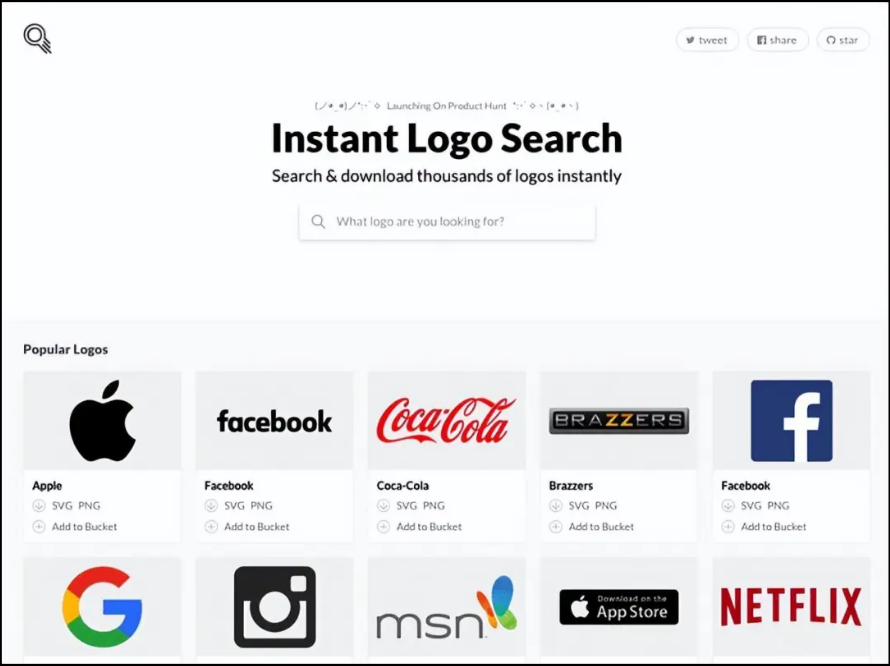The height and width of the screenshot is (666, 890).
Task: Select the Netflix logo thumbnail
Action: pos(791,607)
